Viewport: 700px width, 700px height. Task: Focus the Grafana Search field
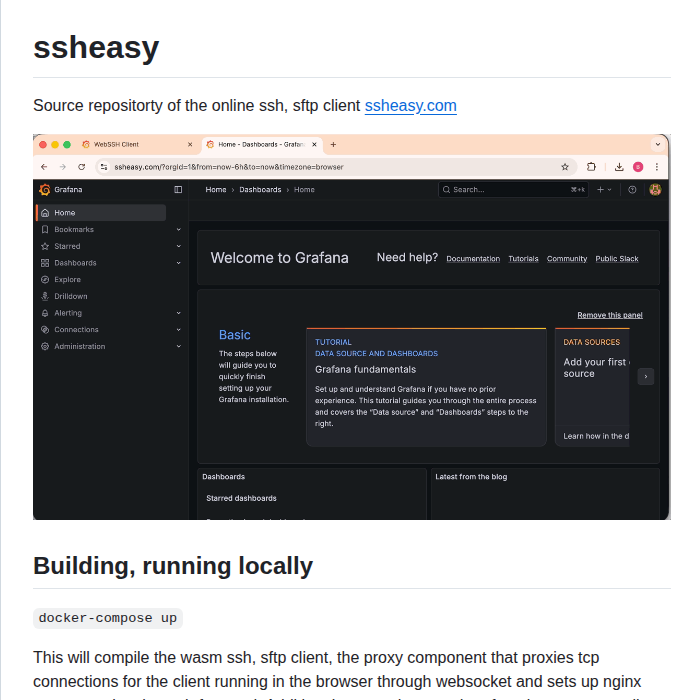point(513,190)
